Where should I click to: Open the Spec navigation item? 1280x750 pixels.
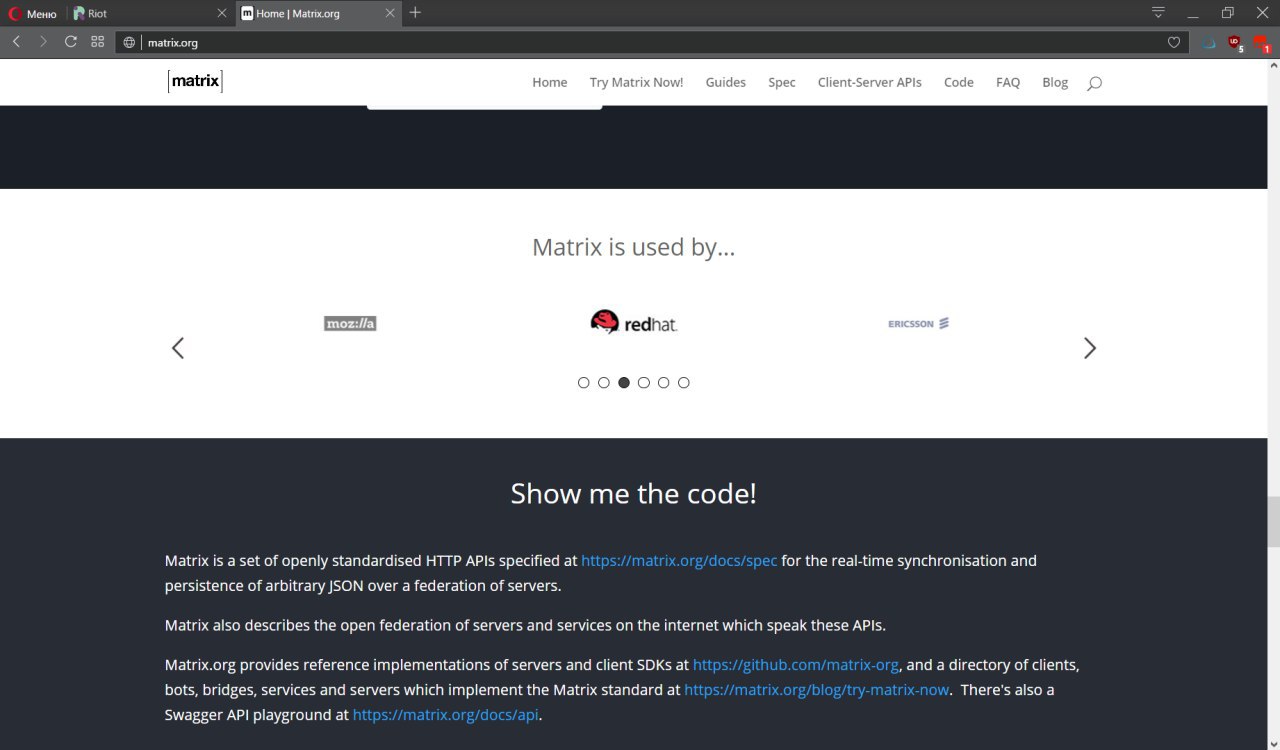point(782,82)
